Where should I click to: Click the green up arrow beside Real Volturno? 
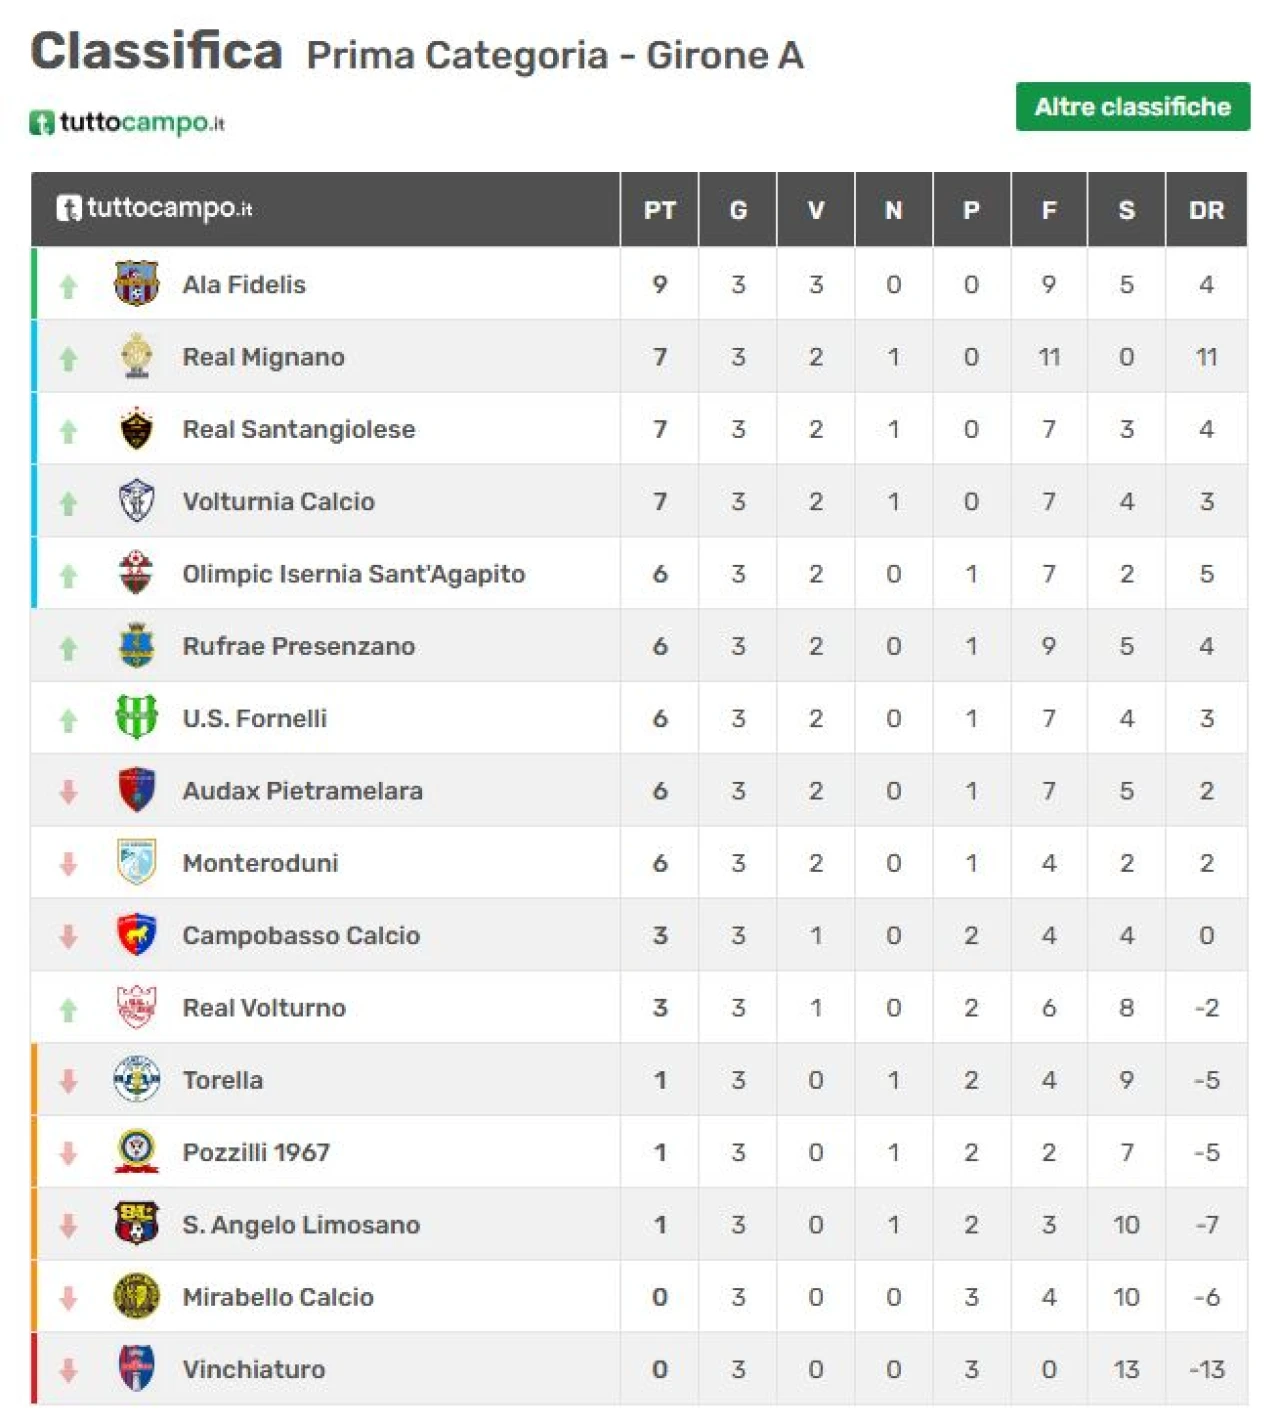click(x=68, y=1010)
